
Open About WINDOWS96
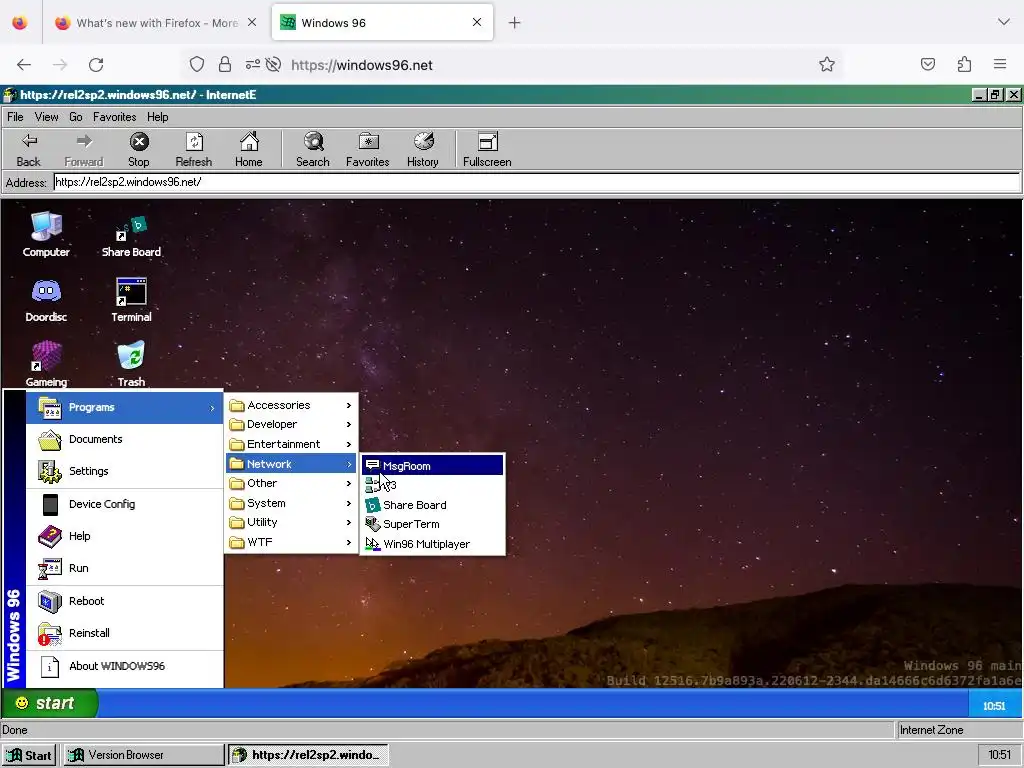[125, 666]
